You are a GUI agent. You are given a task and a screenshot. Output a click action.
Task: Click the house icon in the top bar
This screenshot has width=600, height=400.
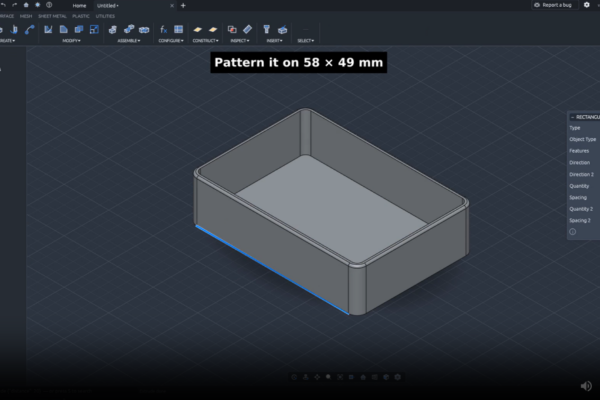26,5
